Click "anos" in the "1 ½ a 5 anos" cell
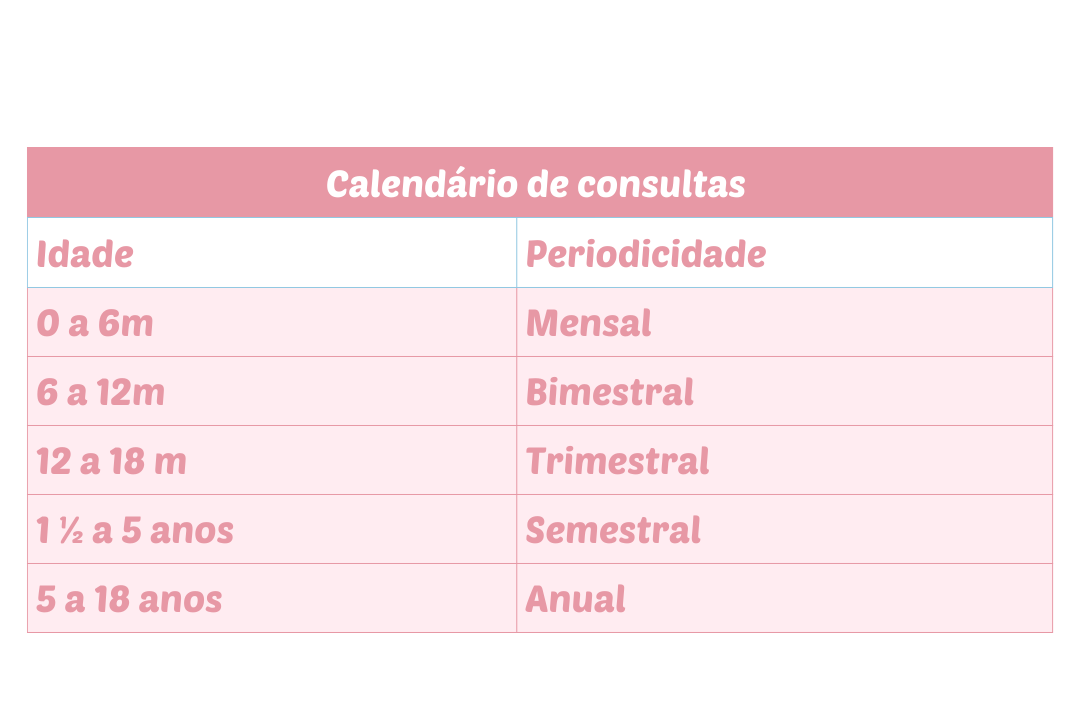Viewport: 1080px width, 720px height. pos(191,530)
